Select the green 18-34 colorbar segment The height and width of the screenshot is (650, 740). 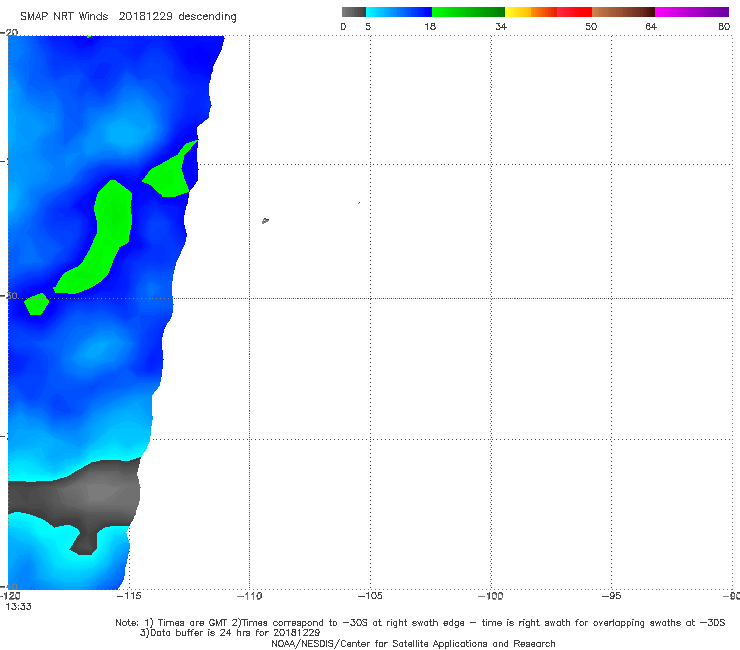[x=468, y=12]
